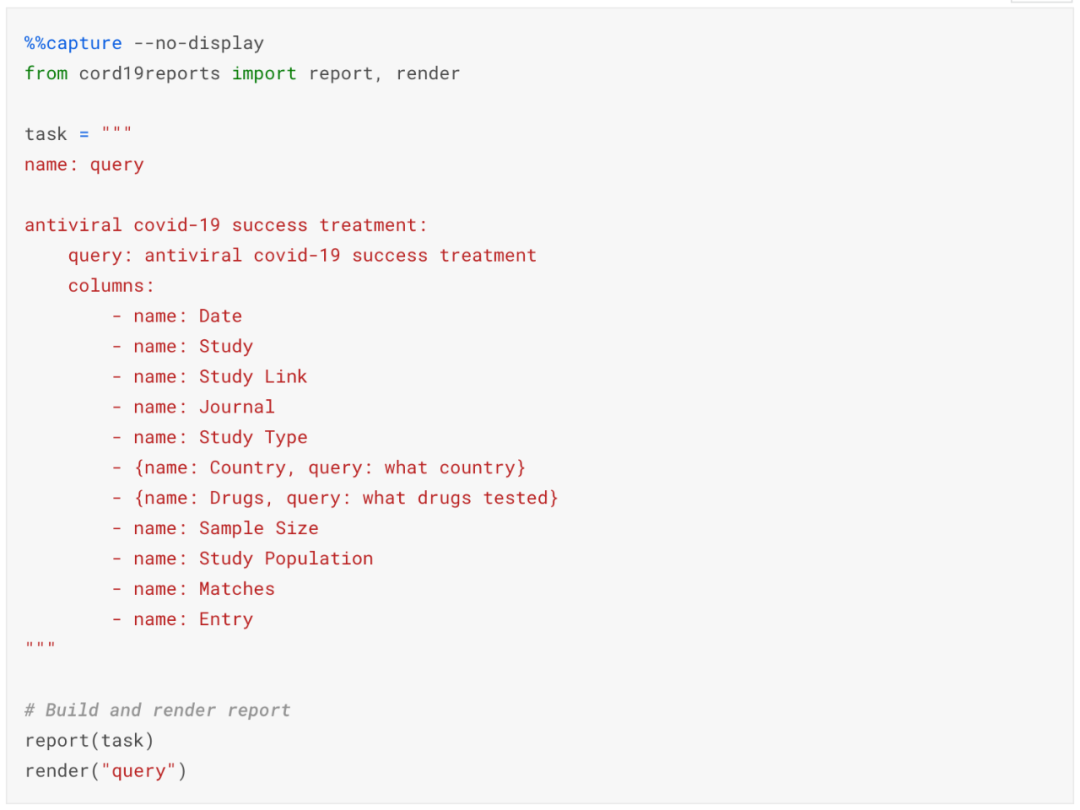Click the 'name: query' line
This screenshot has width=1080, height=810.
click(84, 164)
